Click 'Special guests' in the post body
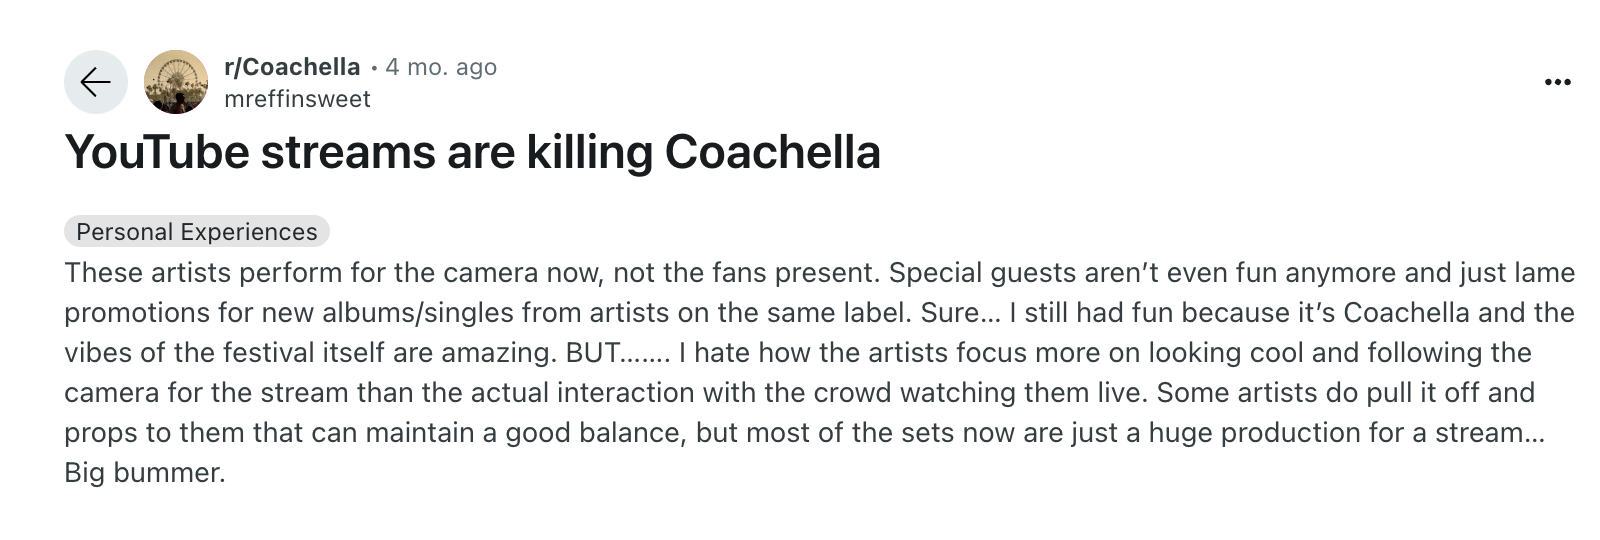 (975, 273)
